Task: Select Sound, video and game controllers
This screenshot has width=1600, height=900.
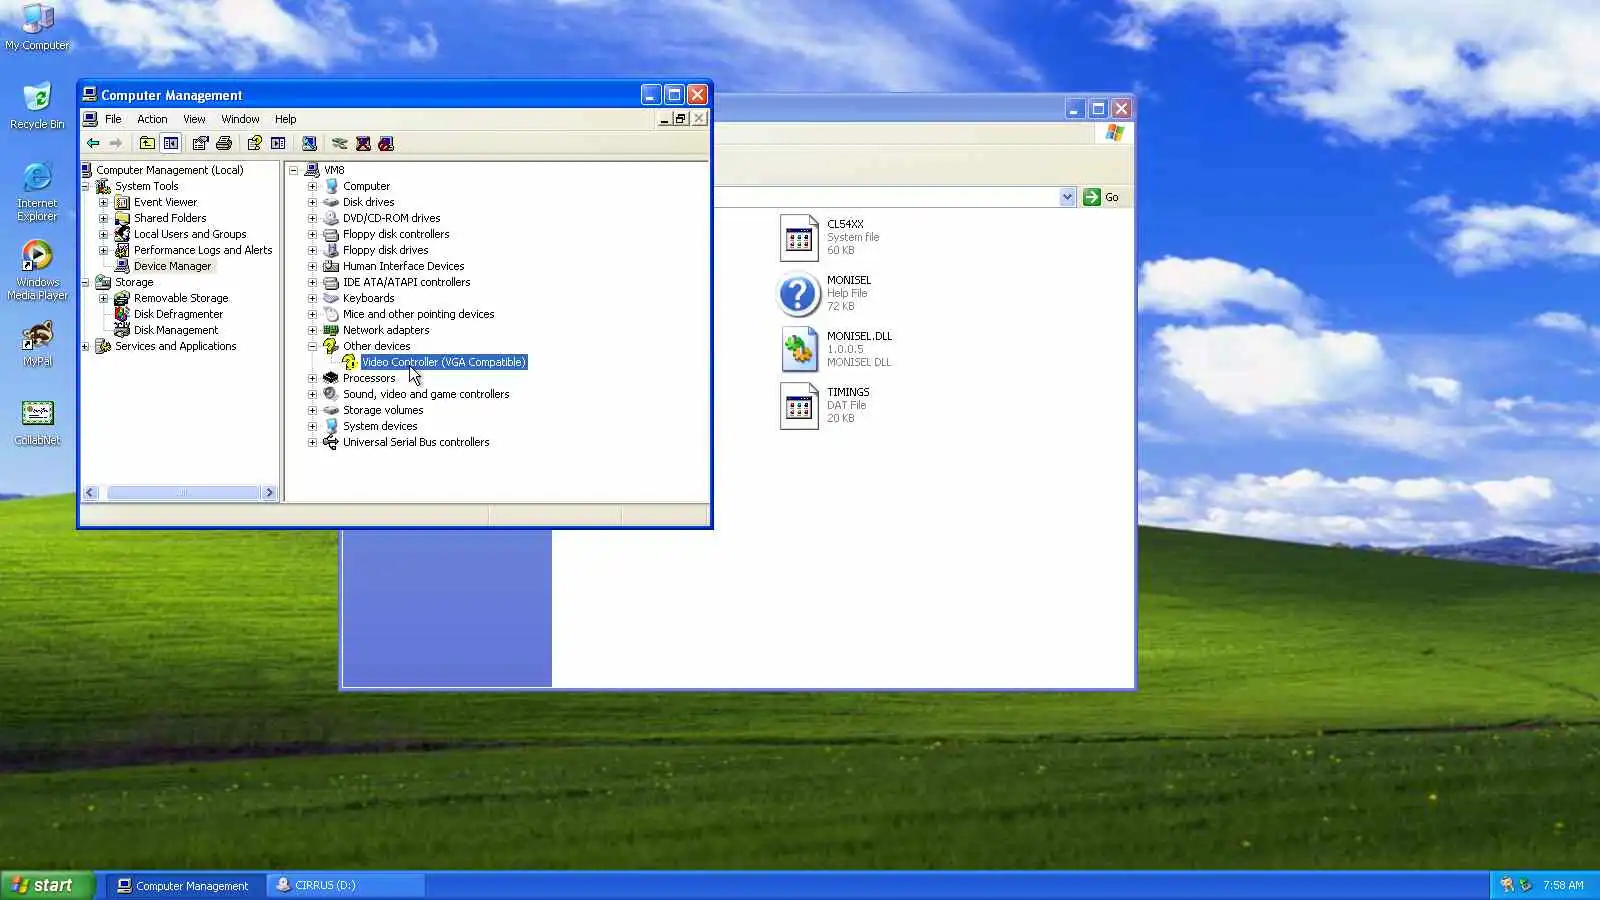Action: pyautogui.click(x=426, y=394)
